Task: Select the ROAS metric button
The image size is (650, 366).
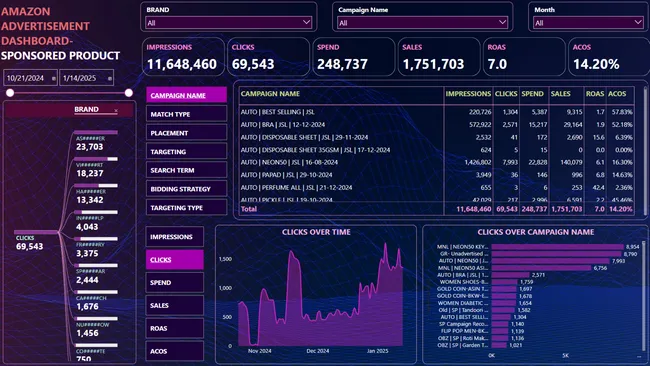Action: pyautogui.click(x=175, y=328)
